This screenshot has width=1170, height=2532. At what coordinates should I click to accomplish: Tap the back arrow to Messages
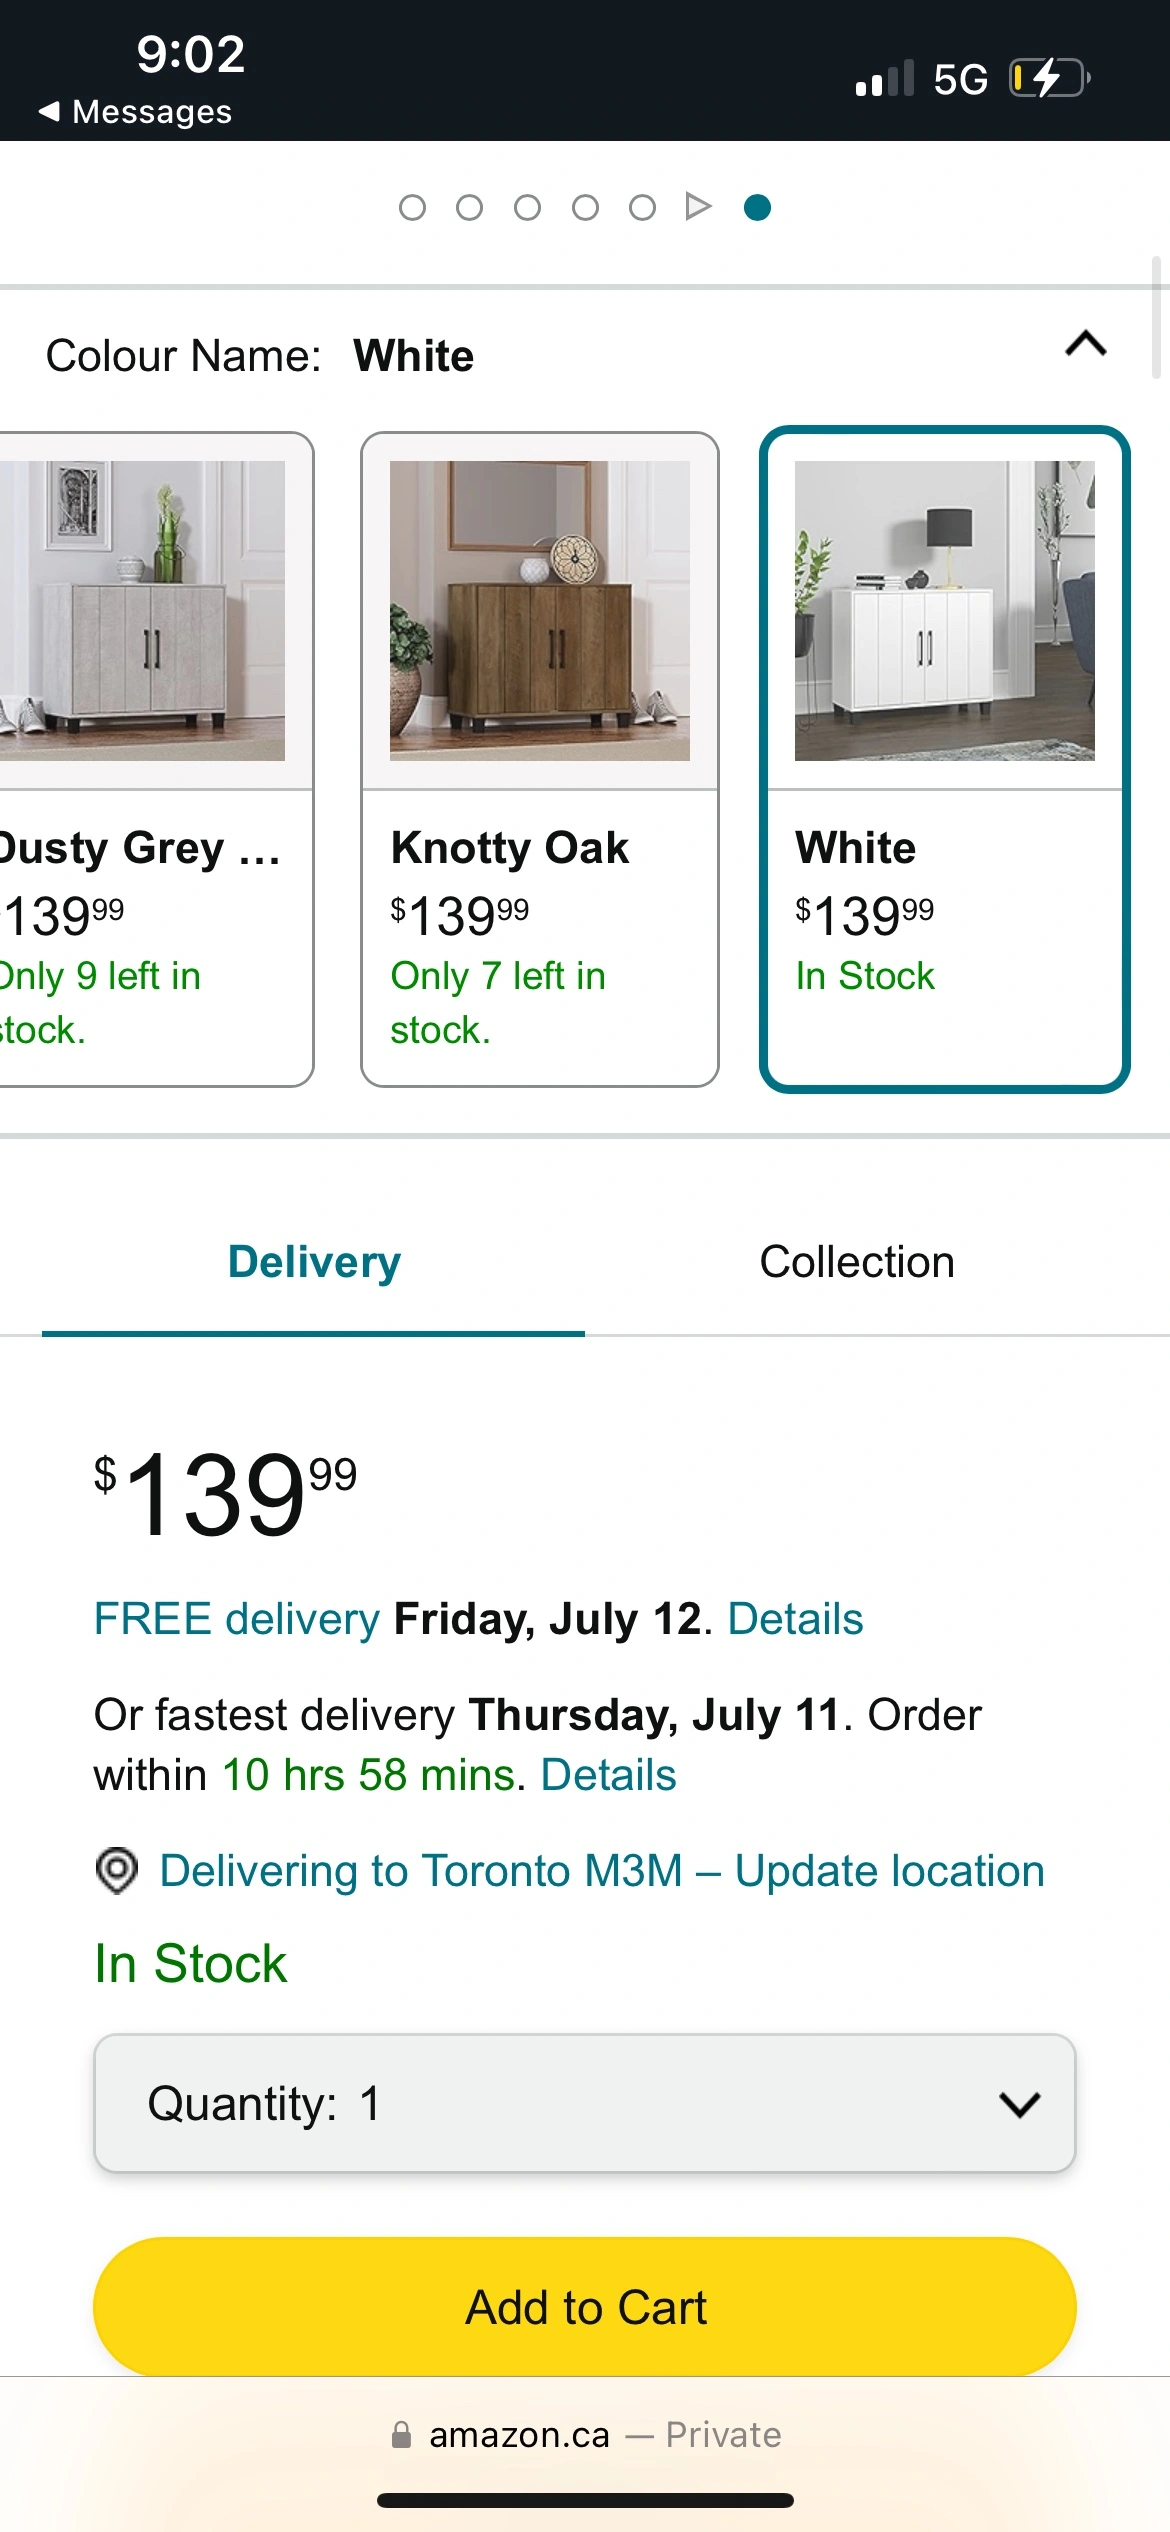pos(49,111)
